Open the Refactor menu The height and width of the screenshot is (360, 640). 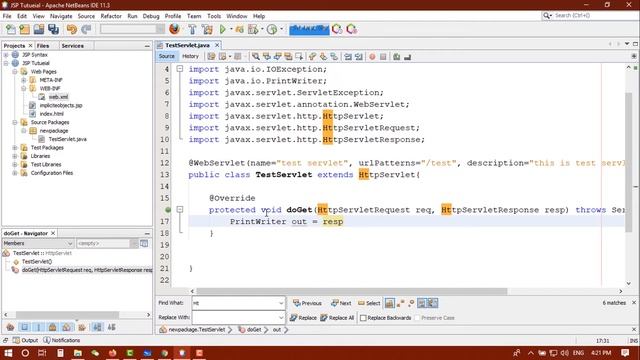[111, 16]
